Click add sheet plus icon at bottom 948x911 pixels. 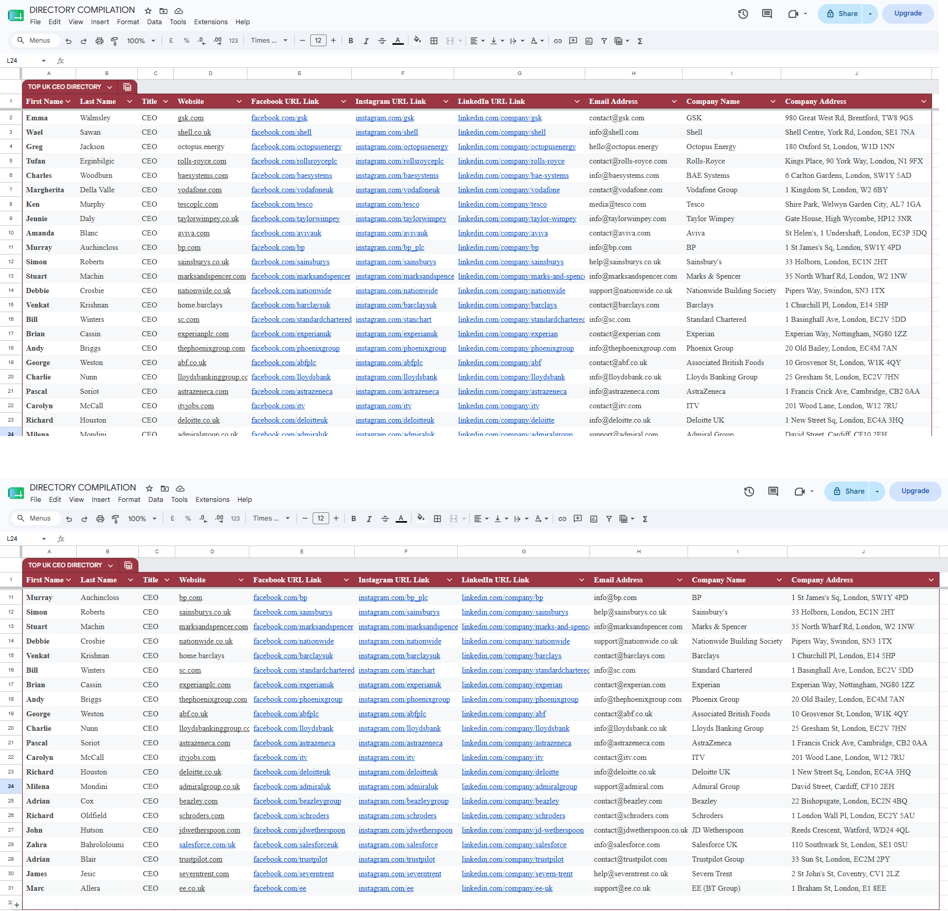(16, 904)
